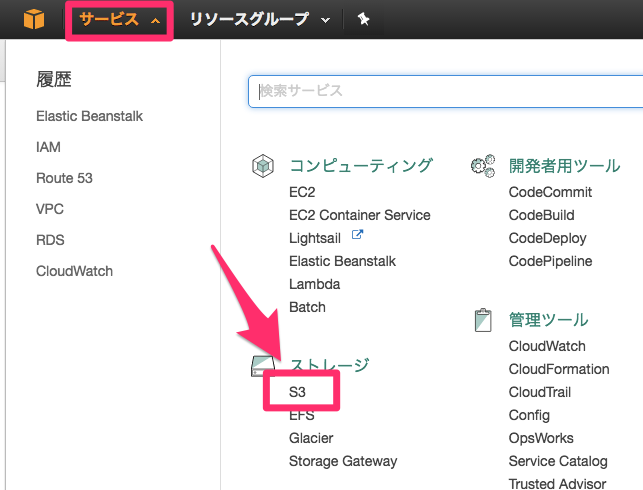Open Storage Gateway service
Viewport: 643px width, 490px height.
coord(343,461)
